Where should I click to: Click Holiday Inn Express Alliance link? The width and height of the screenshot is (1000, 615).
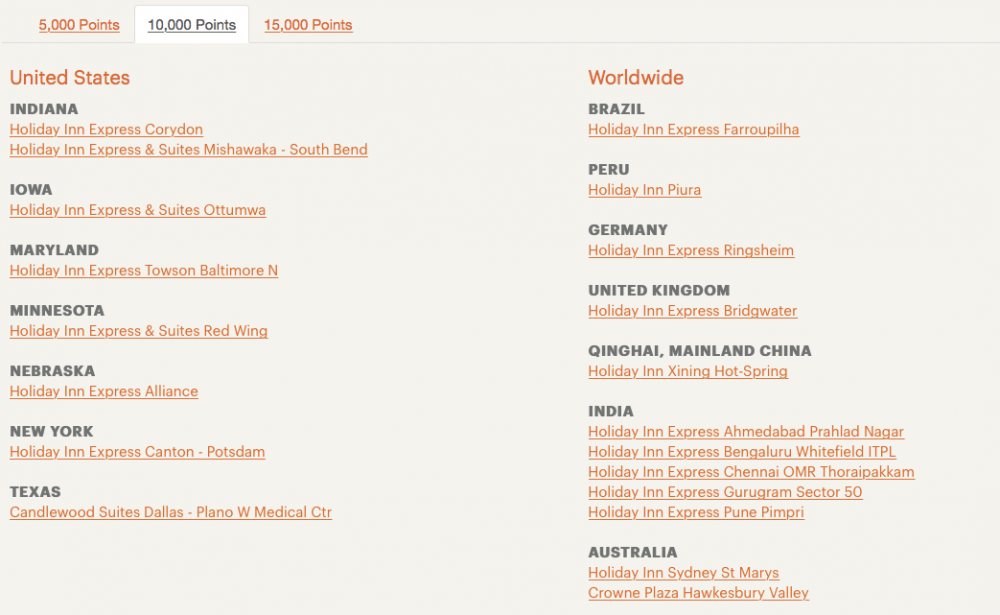coord(104,391)
